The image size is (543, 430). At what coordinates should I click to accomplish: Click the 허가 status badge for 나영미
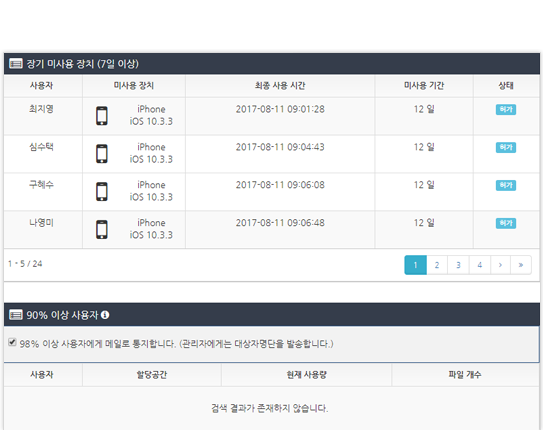tap(506, 223)
